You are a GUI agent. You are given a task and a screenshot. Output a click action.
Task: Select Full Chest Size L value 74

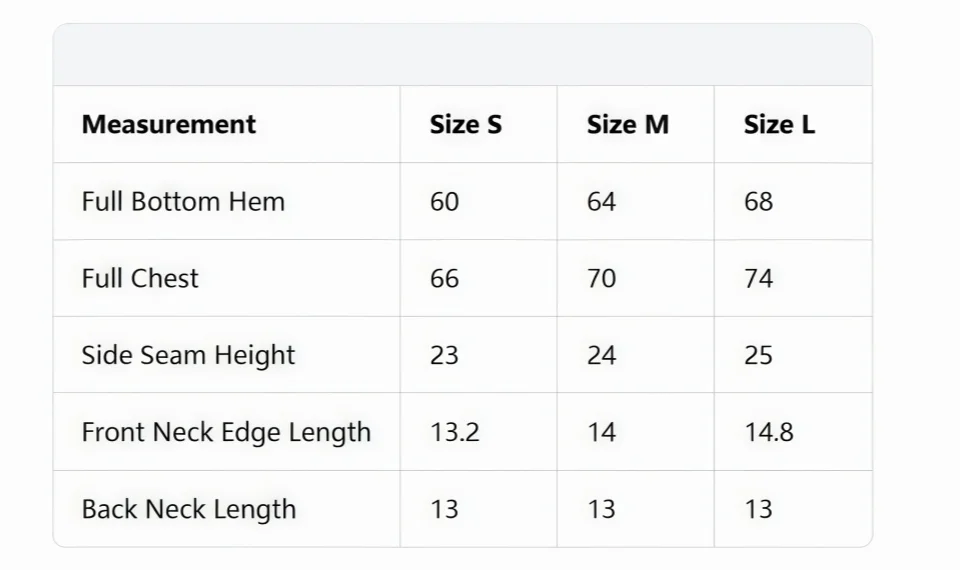(758, 279)
